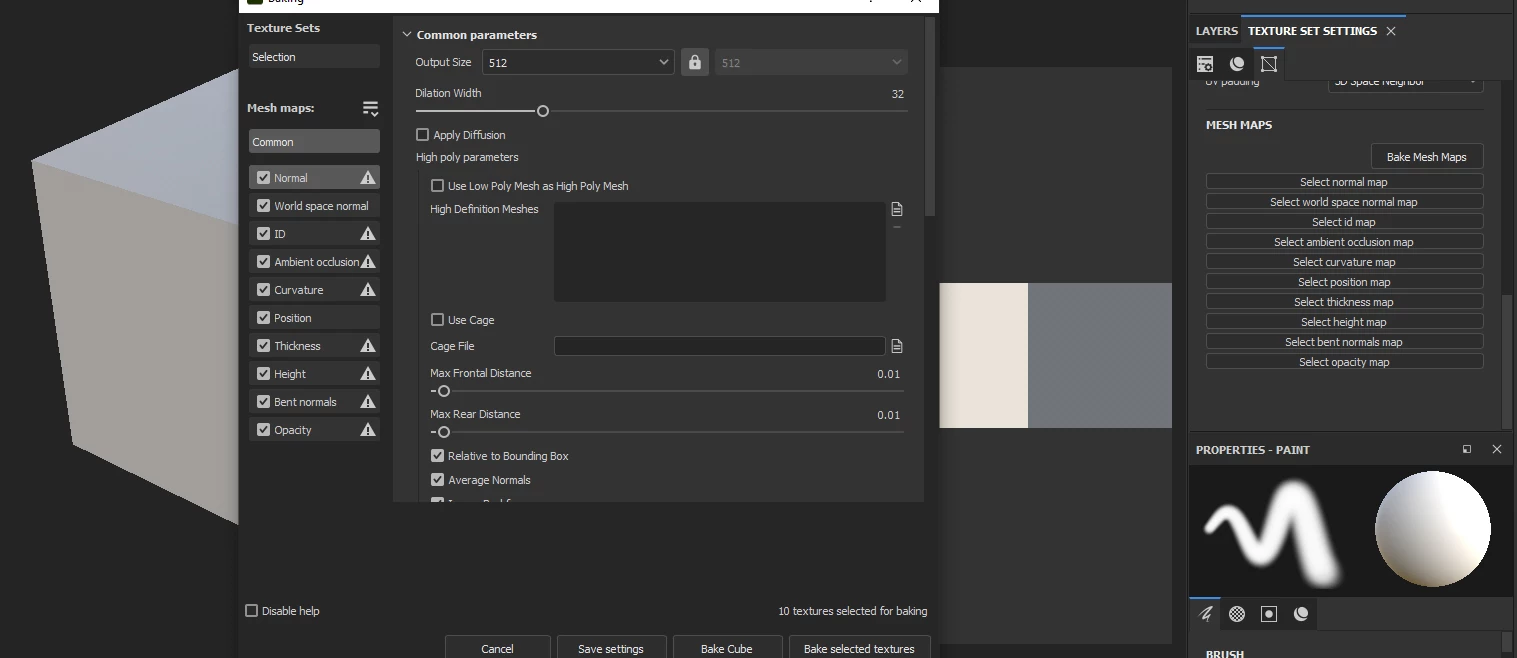The image size is (1517, 658).
Task: Click Select normal map
Action: pos(1344,182)
